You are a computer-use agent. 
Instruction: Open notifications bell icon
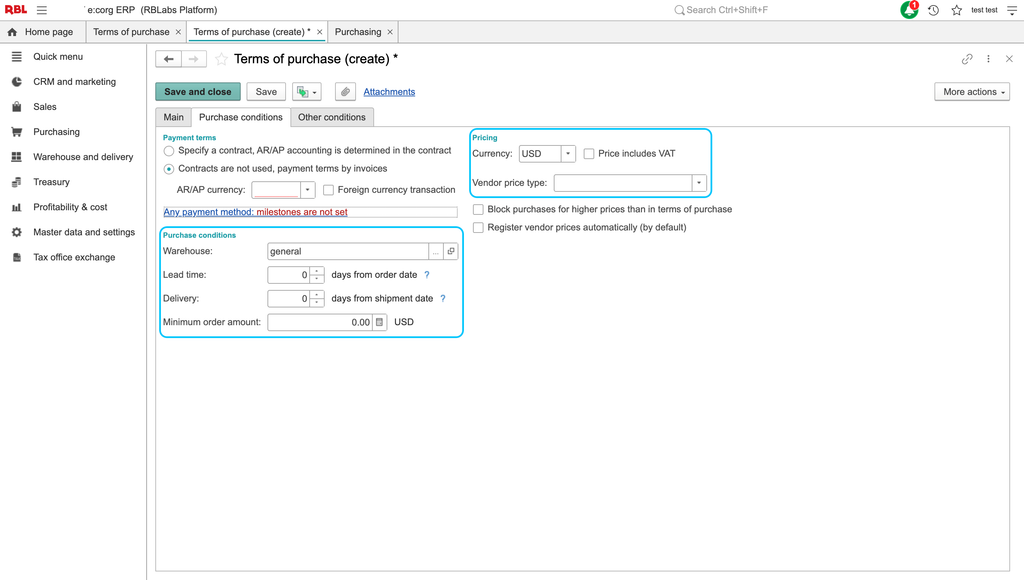(x=909, y=10)
